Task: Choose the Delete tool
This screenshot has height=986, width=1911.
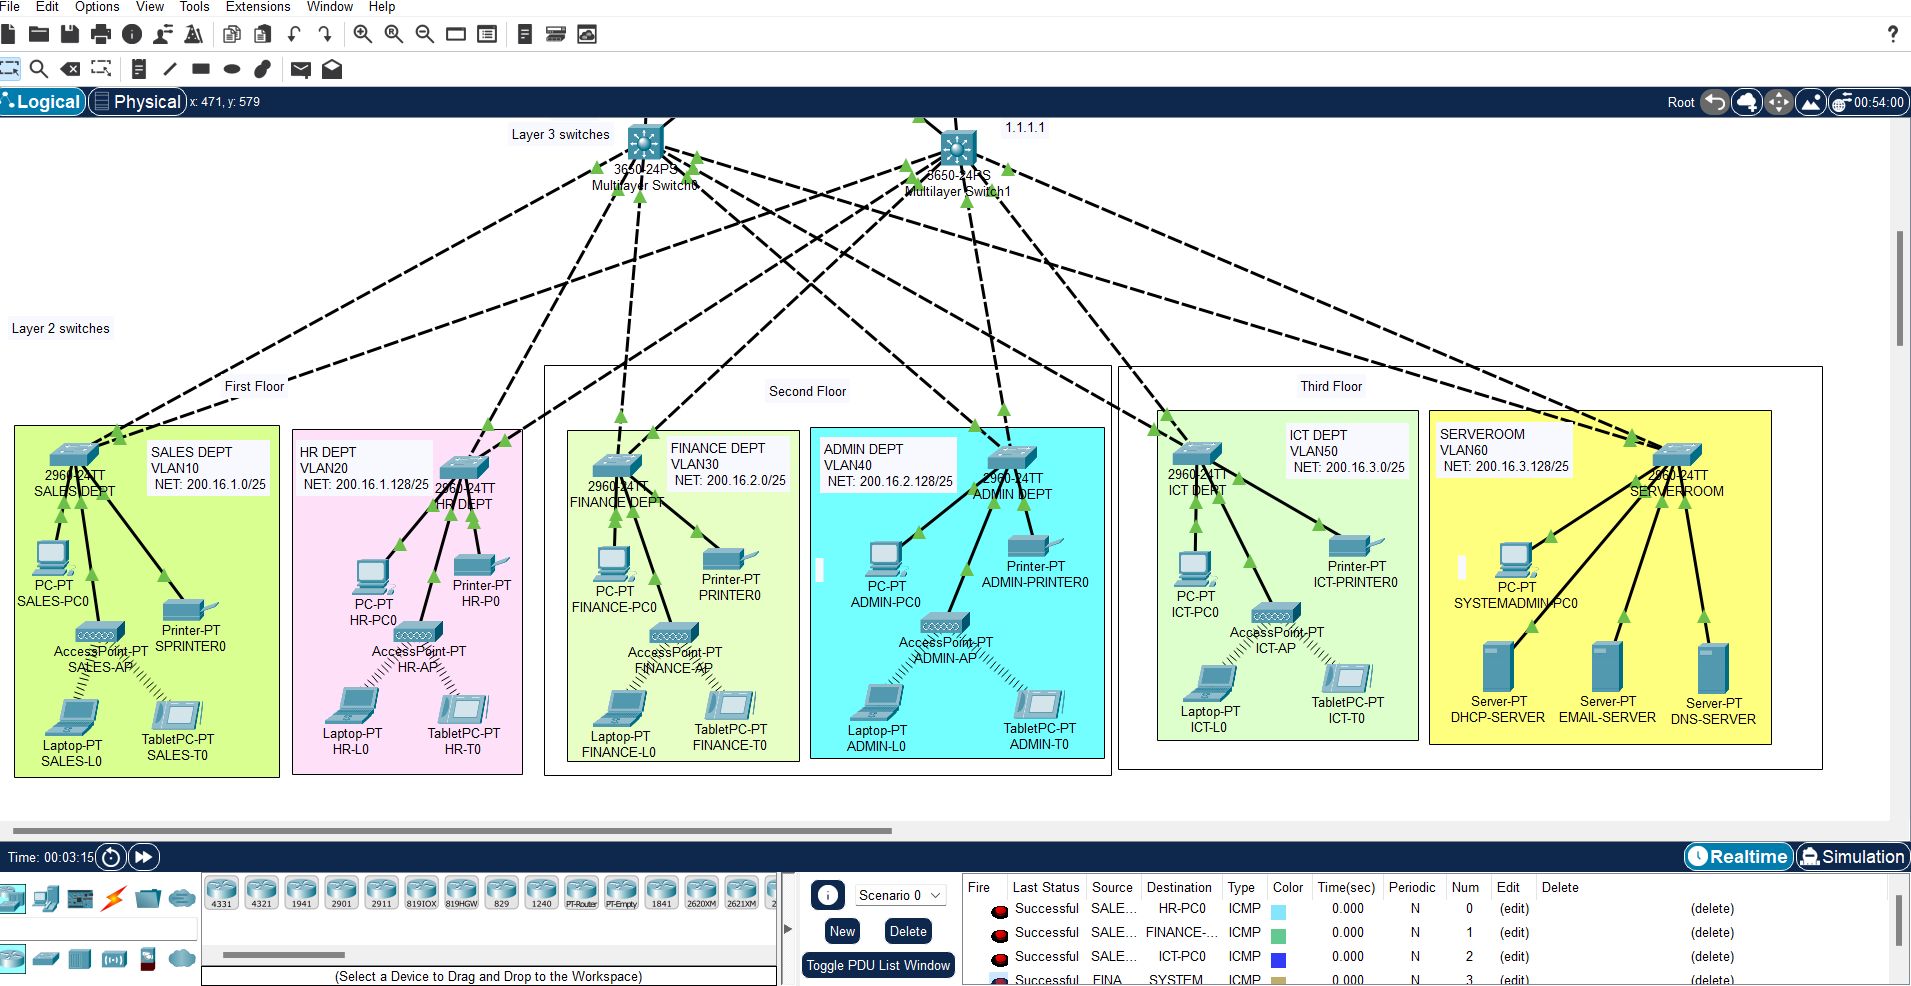Action: click(70, 68)
